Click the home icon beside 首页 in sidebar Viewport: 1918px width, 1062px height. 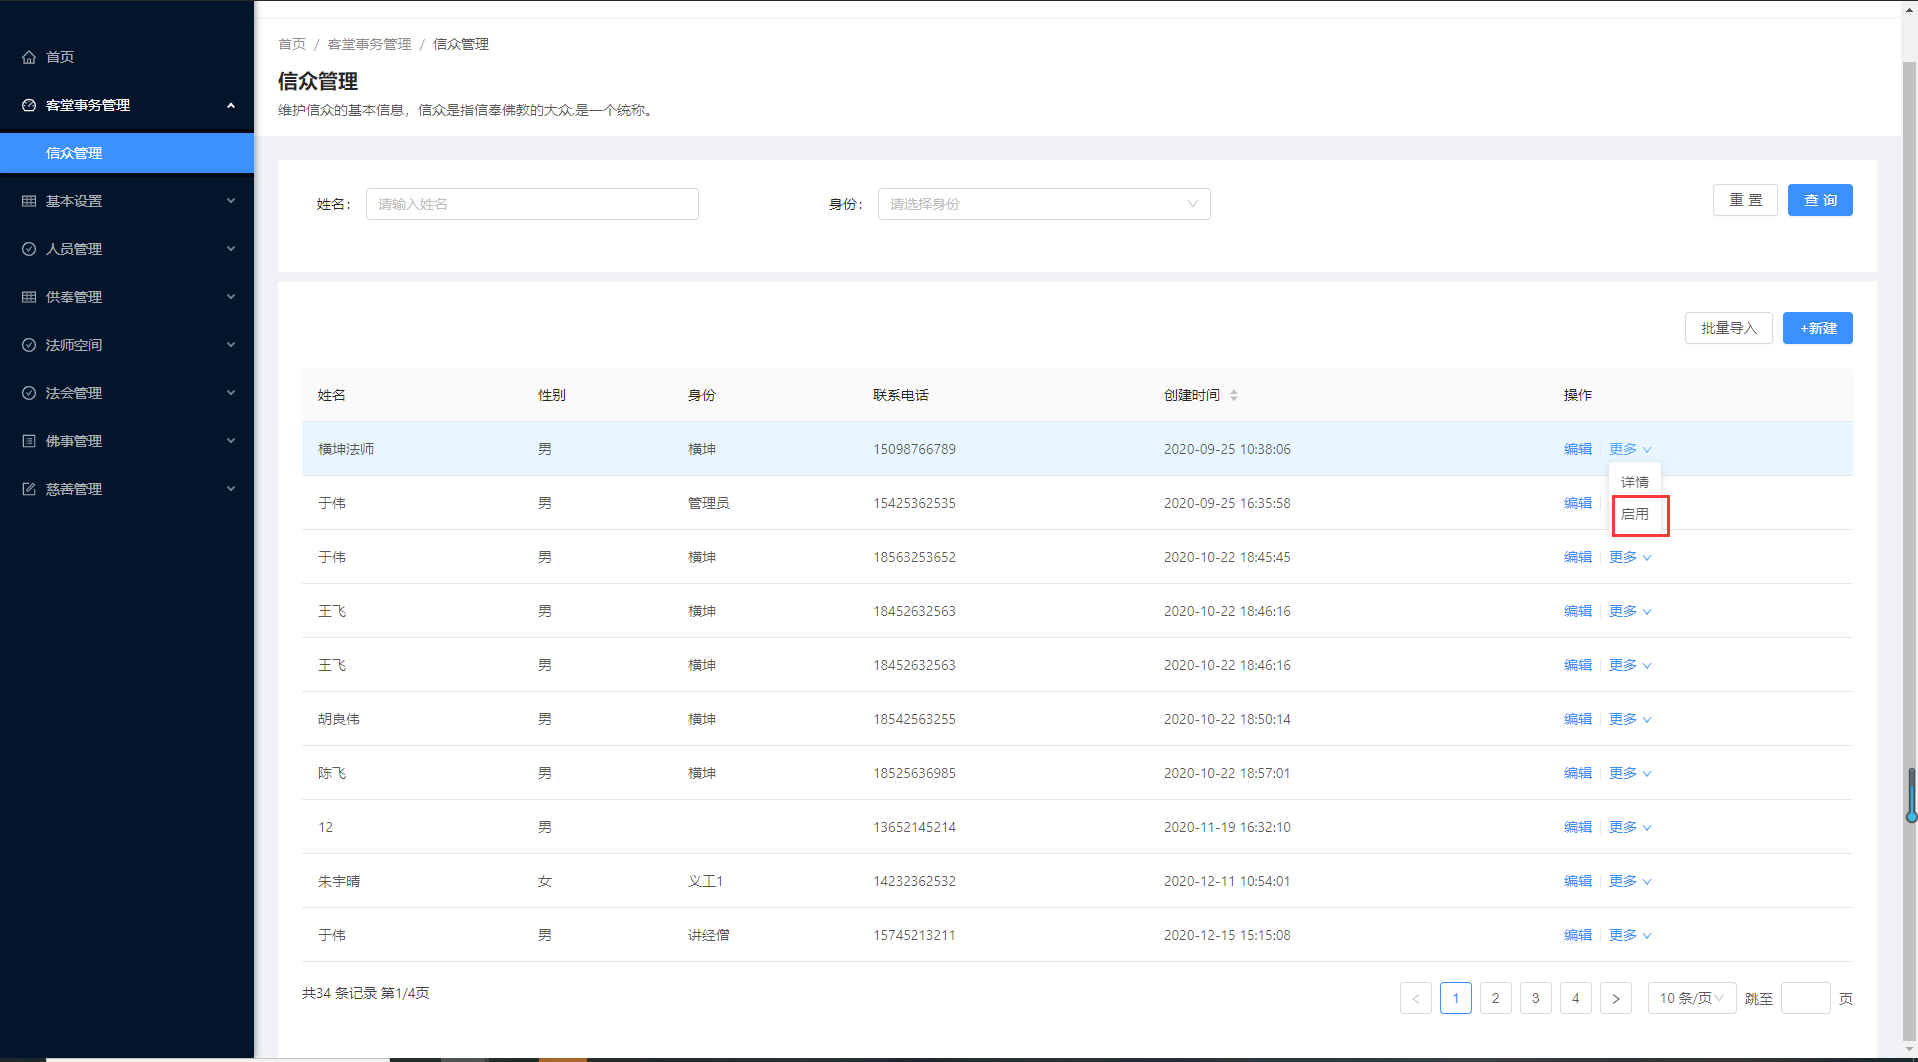29,57
